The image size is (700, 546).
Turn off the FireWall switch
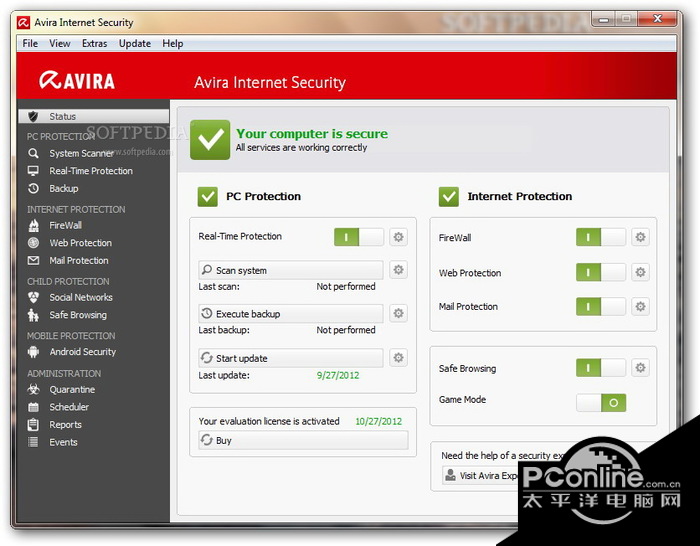click(601, 237)
